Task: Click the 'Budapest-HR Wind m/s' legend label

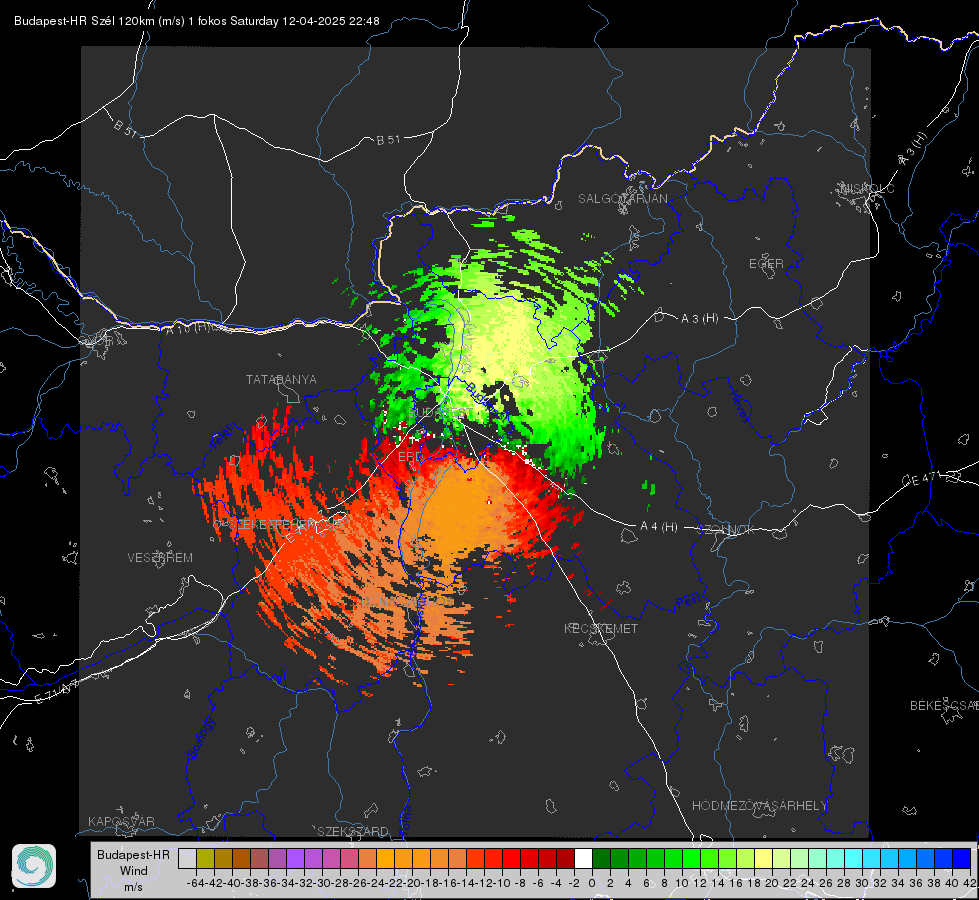Action: tap(133, 870)
